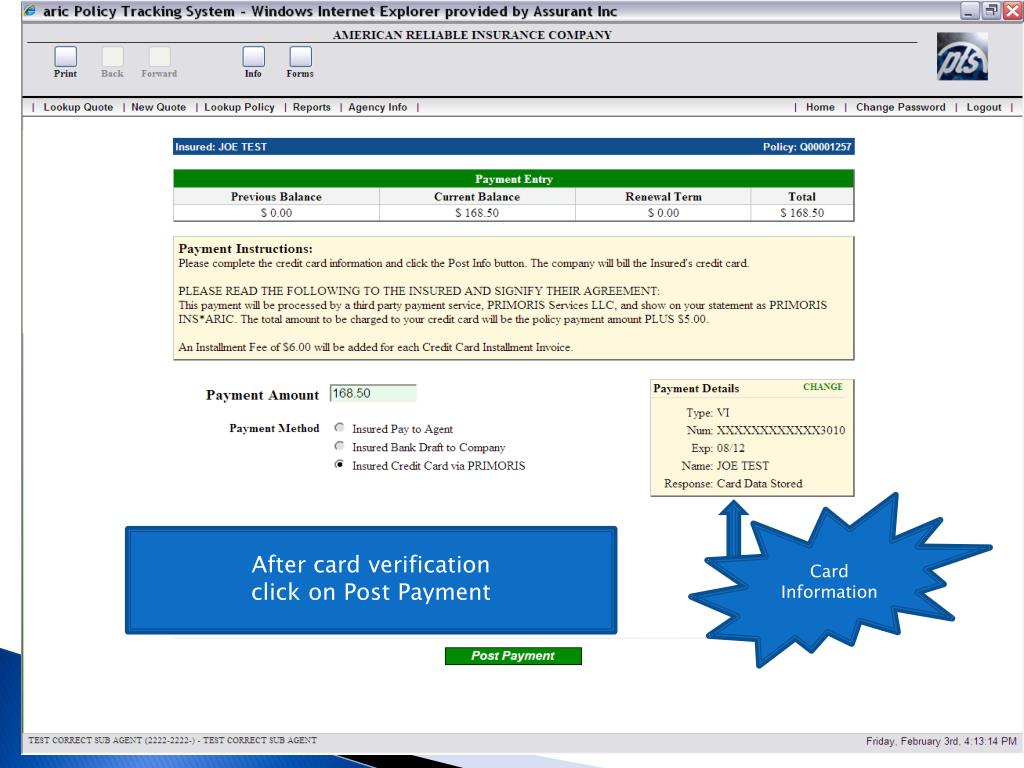Click the Type: VI text
Image resolution: width=1024 pixels, height=768 pixels.
[708, 413]
